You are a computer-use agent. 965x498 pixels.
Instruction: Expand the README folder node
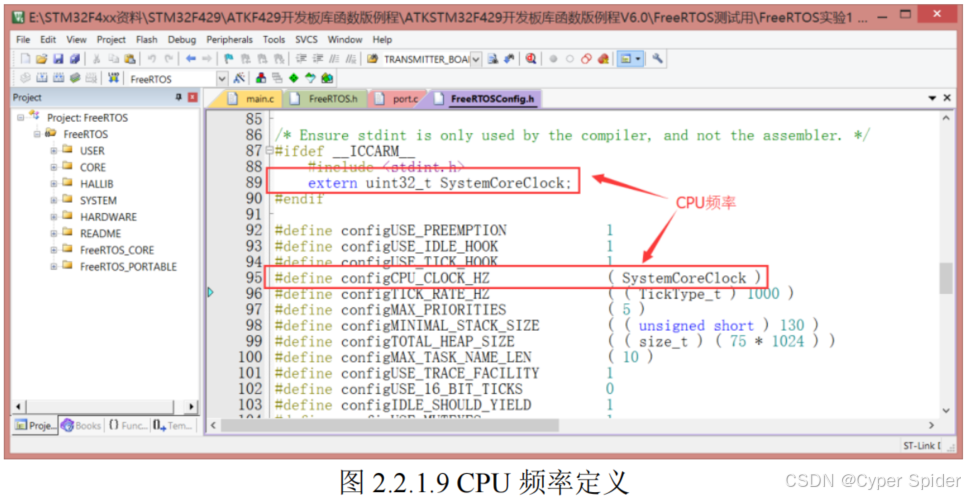pos(54,233)
